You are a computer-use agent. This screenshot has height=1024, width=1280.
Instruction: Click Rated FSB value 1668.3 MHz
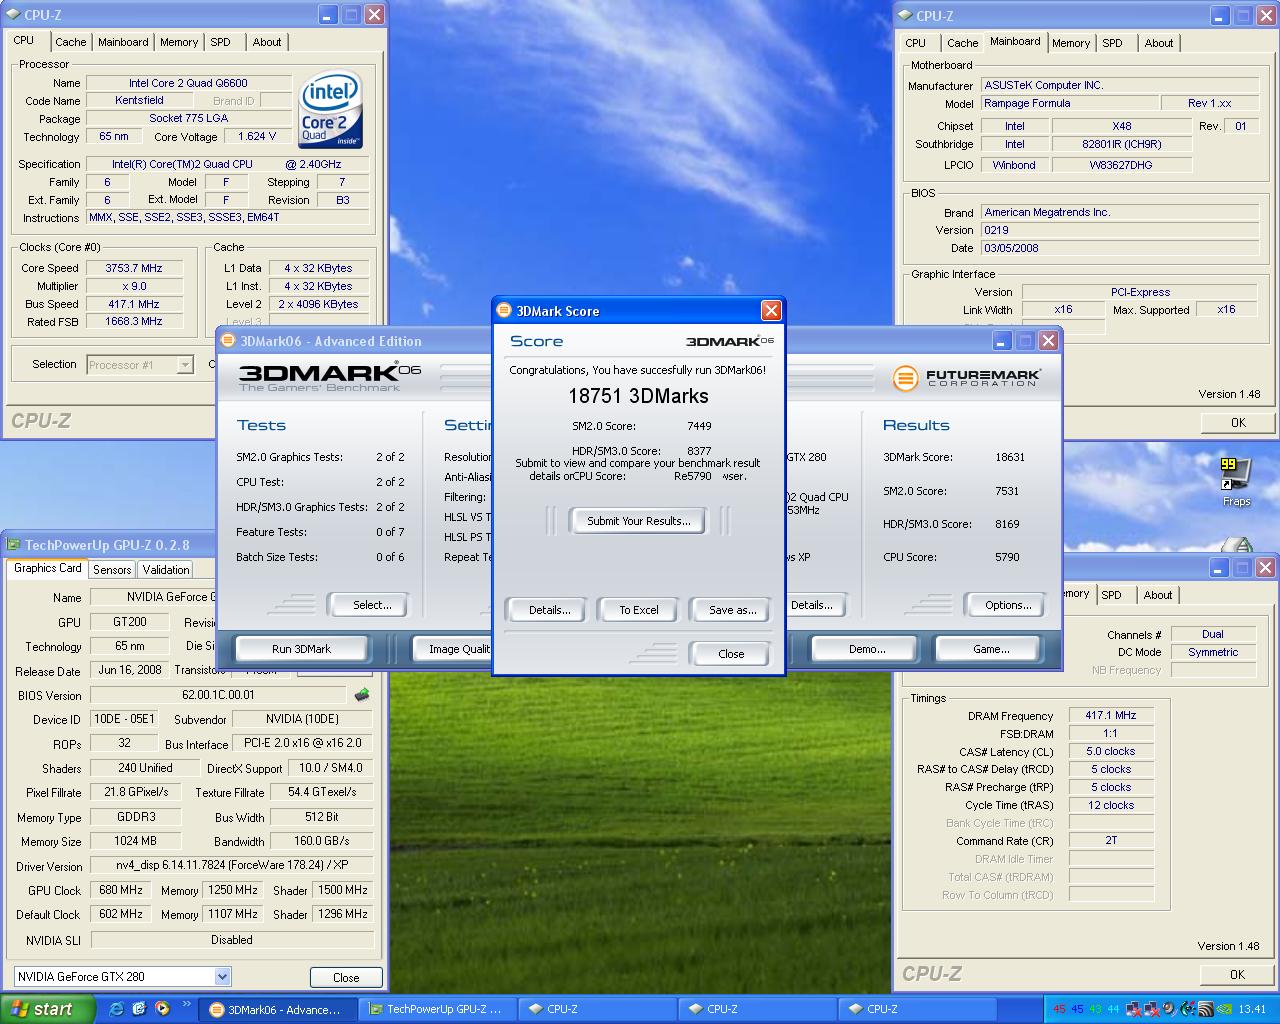point(134,322)
